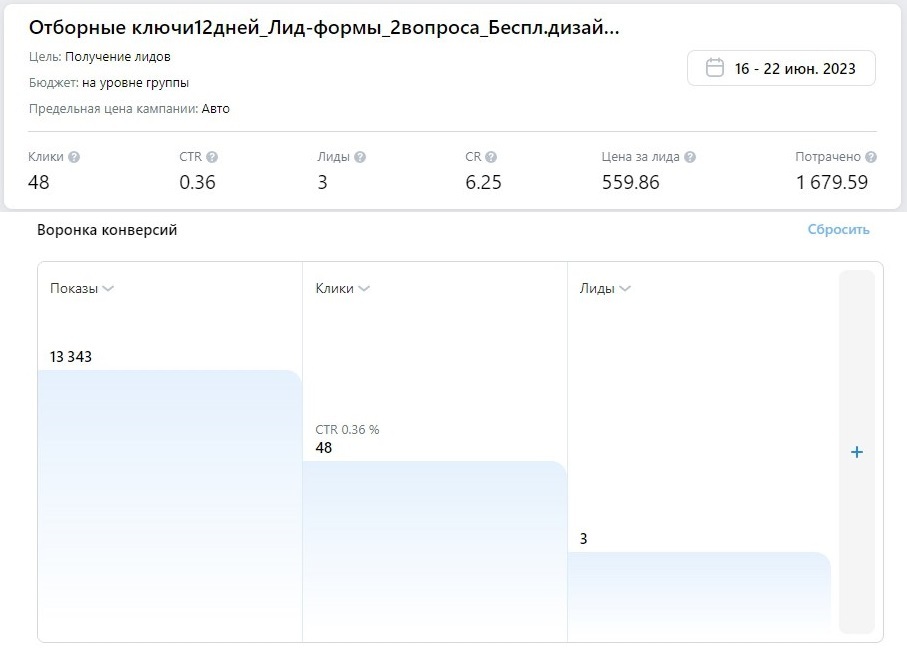Viewport: 907px width, 648px height.
Task: Expand the Лиды funnel column dropdown
Action: tap(625, 289)
